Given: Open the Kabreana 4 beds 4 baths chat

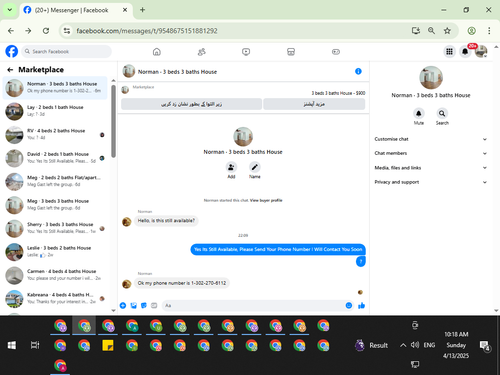Looking at the screenshot, I should point(55,298).
